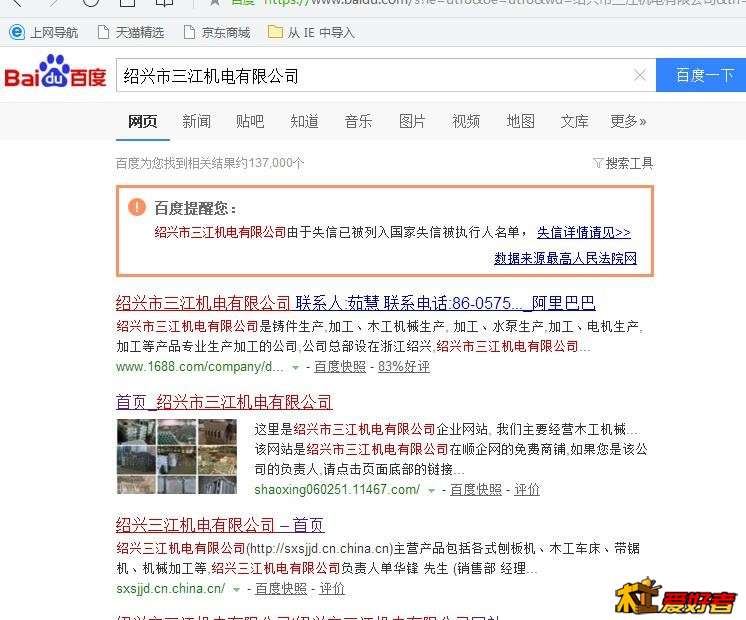746x620 pixels.
Task: Switch to the 视频 tab
Action: 466,121
